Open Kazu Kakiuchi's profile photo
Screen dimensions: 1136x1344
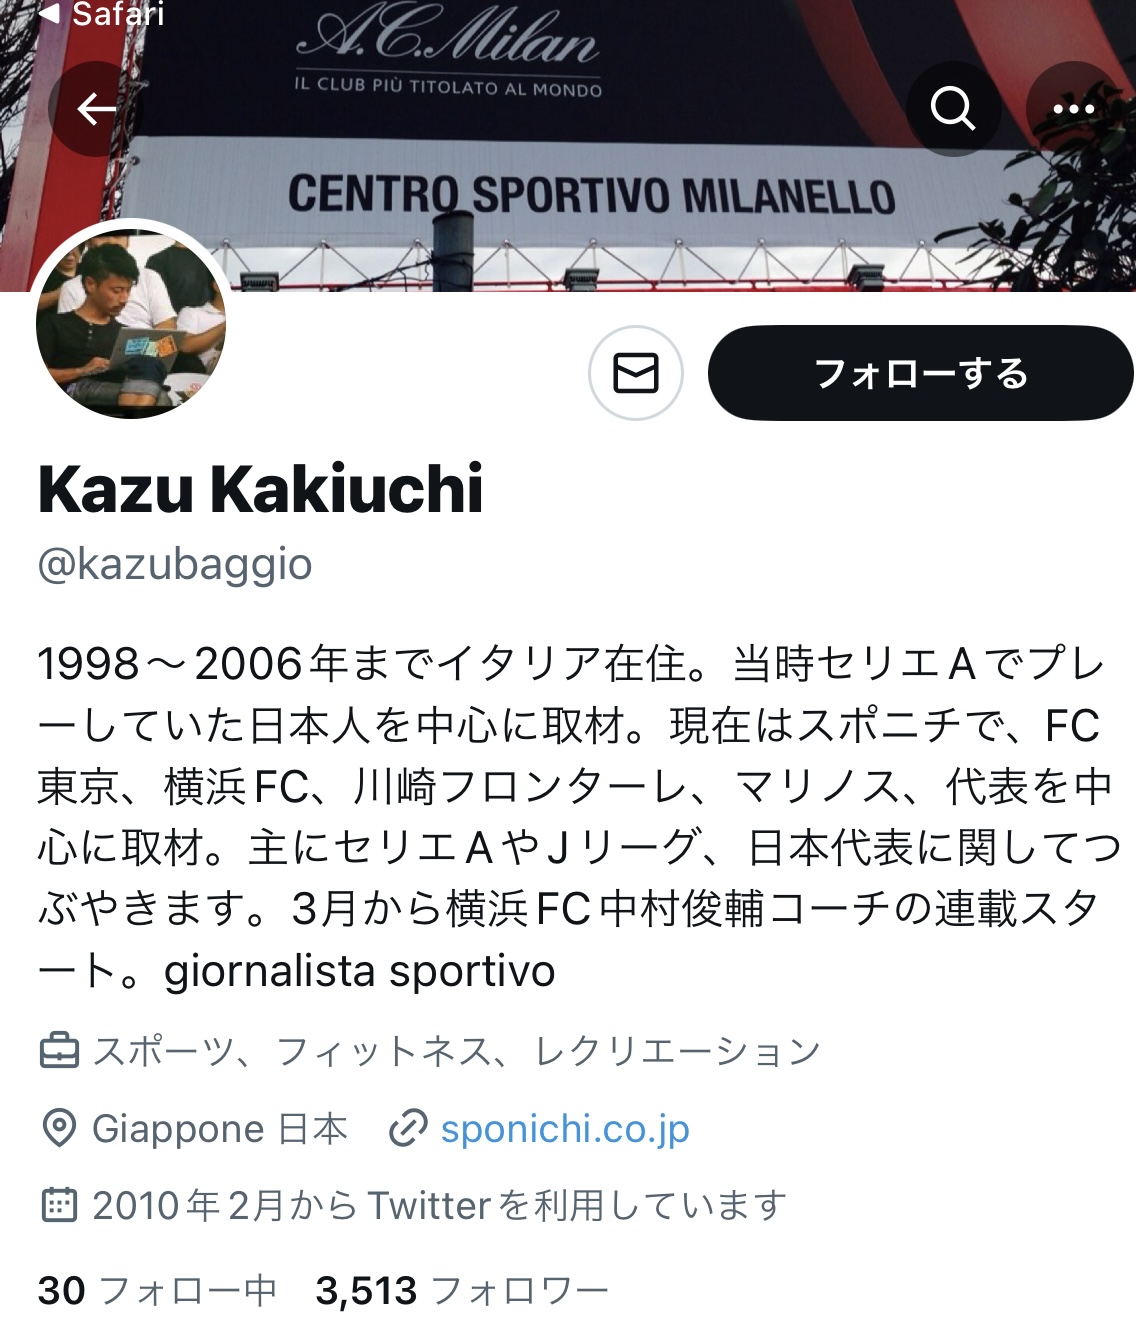[x=131, y=324]
